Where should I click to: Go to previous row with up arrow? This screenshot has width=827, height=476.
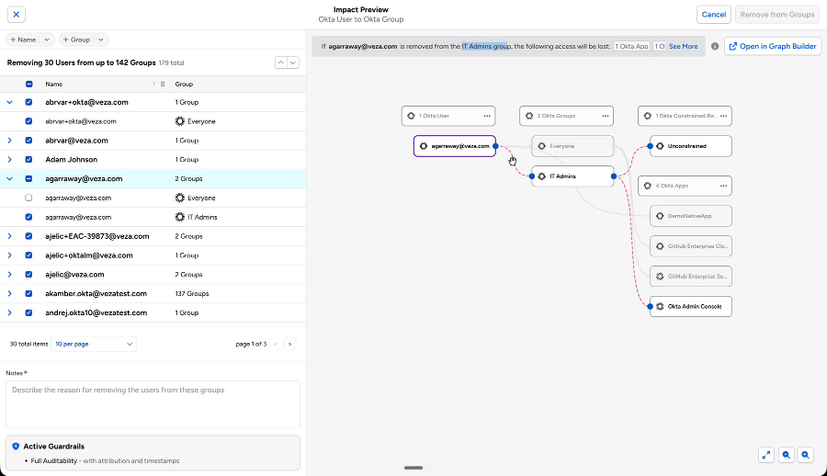coord(281,63)
